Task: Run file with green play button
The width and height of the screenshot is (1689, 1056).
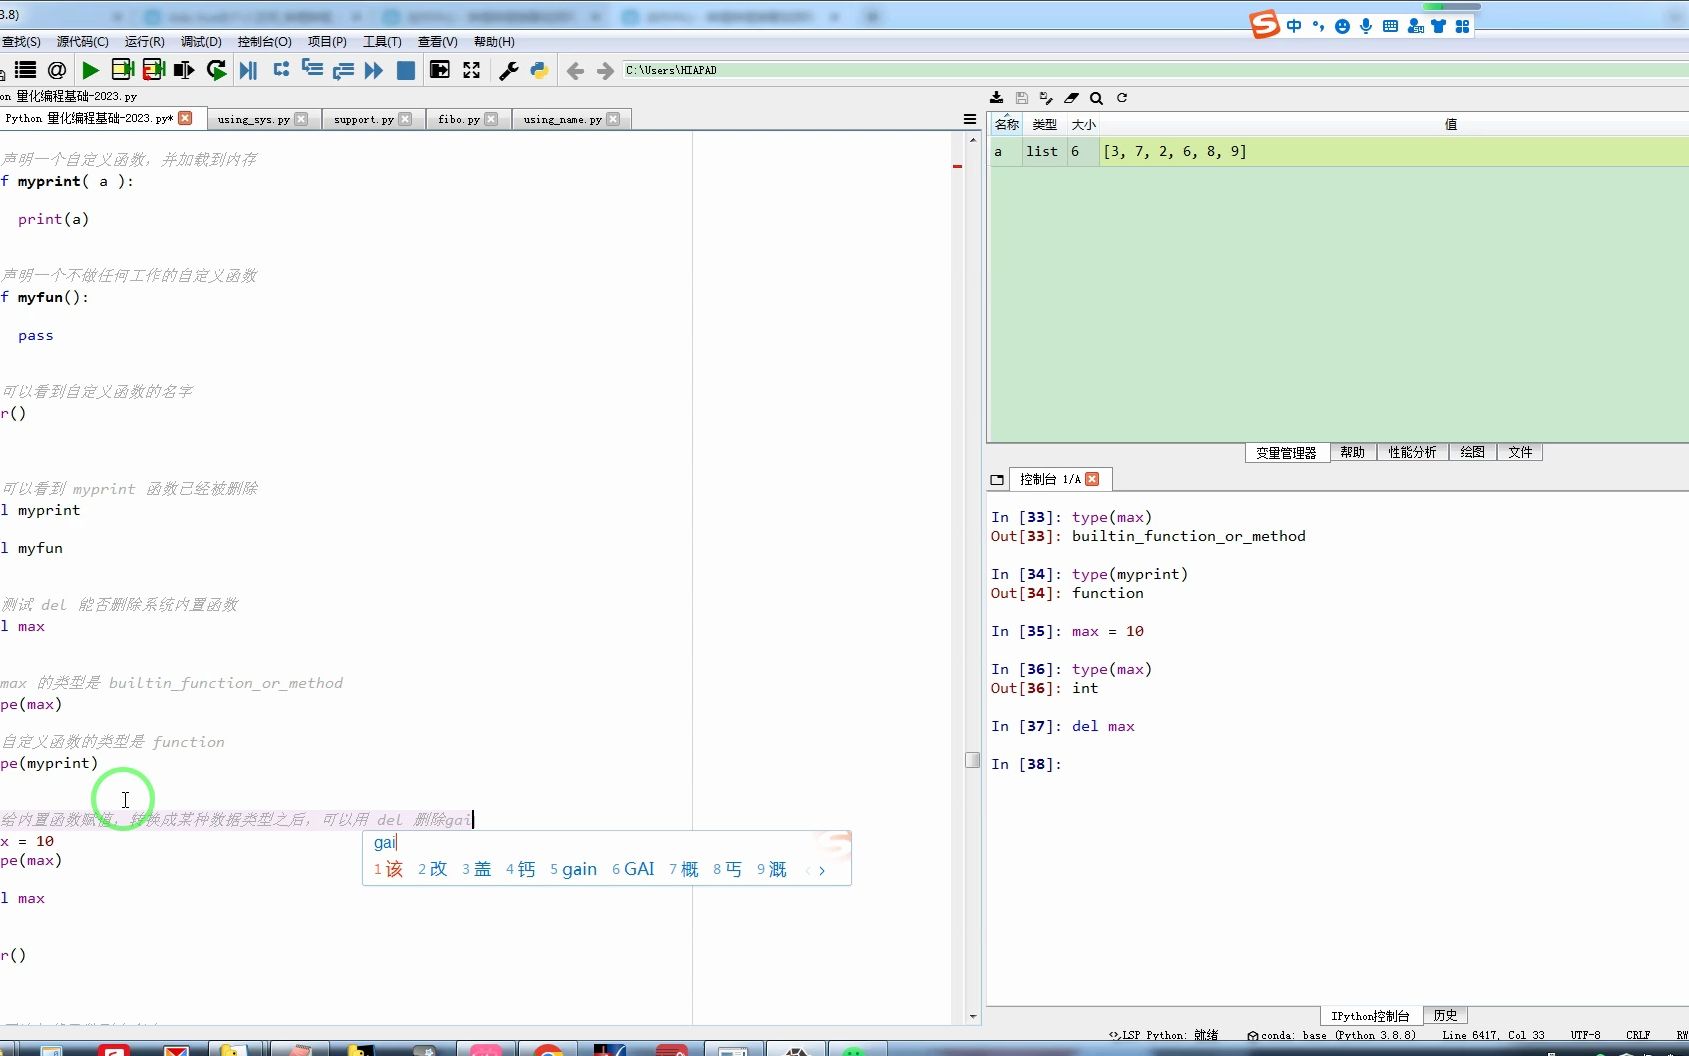Action: click(x=90, y=70)
